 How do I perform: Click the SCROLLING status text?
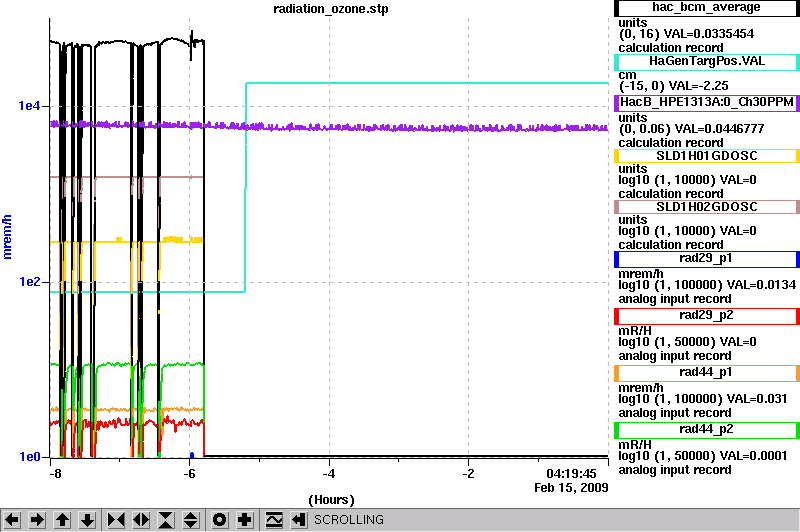[x=348, y=520]
